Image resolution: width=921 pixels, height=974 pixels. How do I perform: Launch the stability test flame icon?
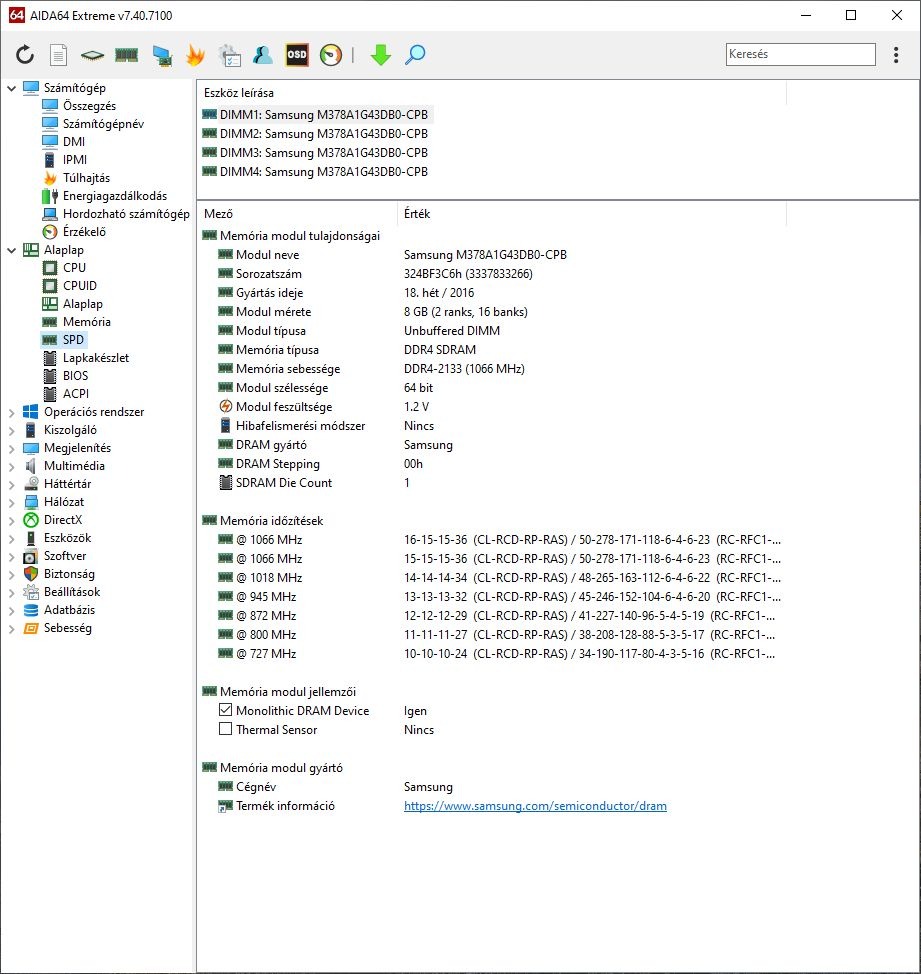pos(196,55)
